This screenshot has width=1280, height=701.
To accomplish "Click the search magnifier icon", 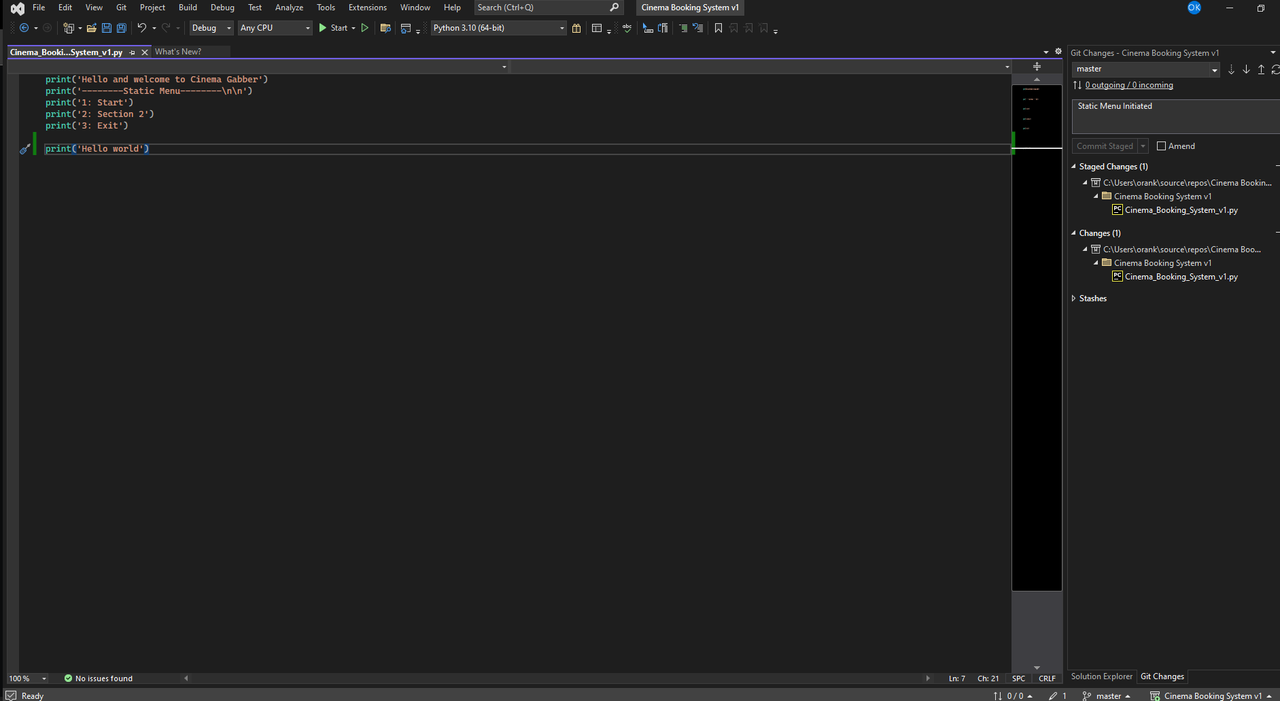I will [x=614, y=7].
